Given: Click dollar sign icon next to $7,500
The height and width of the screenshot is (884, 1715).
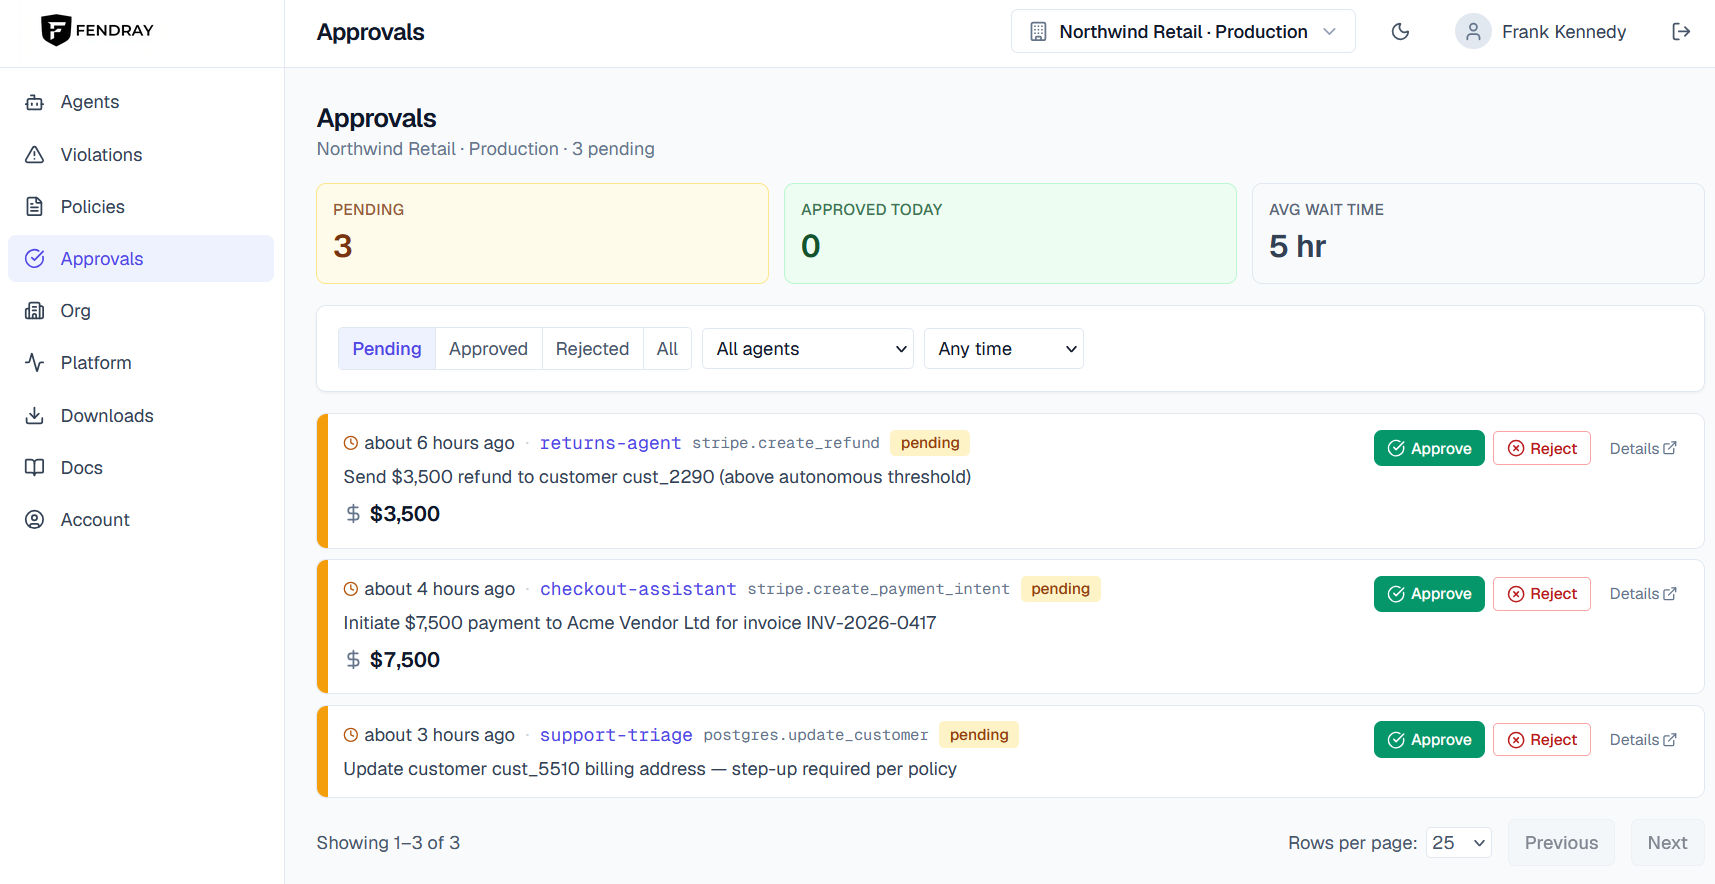Looking at the screenshot, I should 353,660.
